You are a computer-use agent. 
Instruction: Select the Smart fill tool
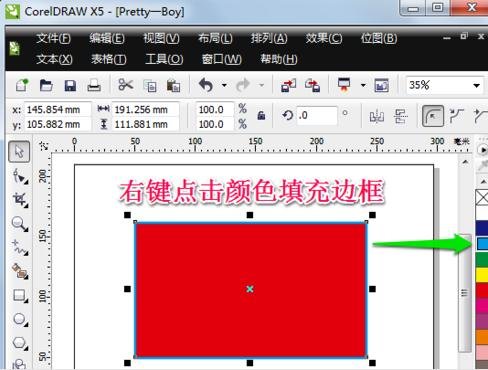coord(19,271)
